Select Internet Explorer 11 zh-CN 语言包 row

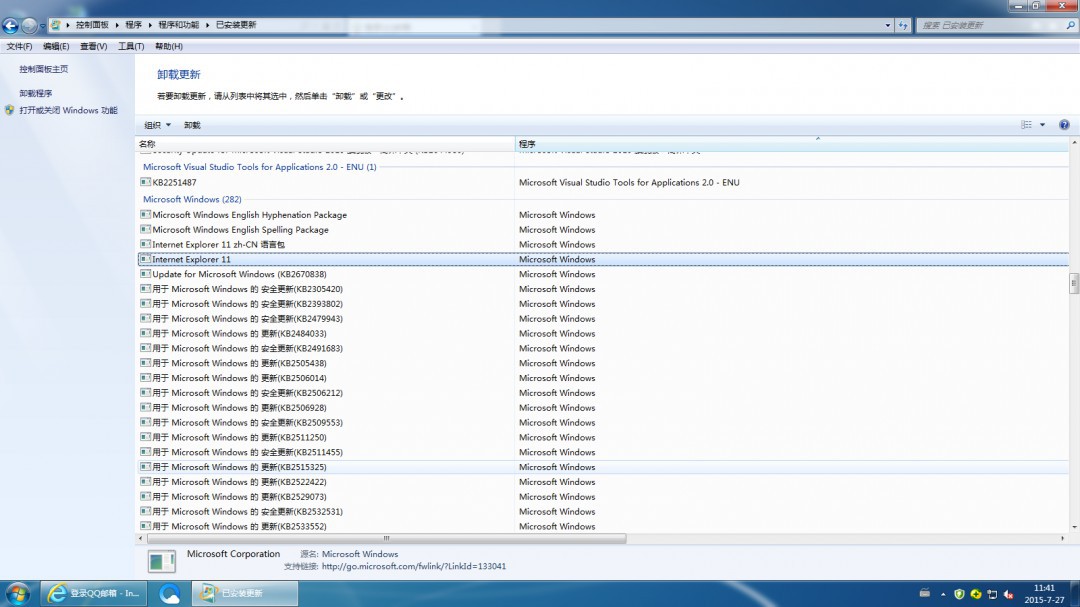(x=603, y=245)
